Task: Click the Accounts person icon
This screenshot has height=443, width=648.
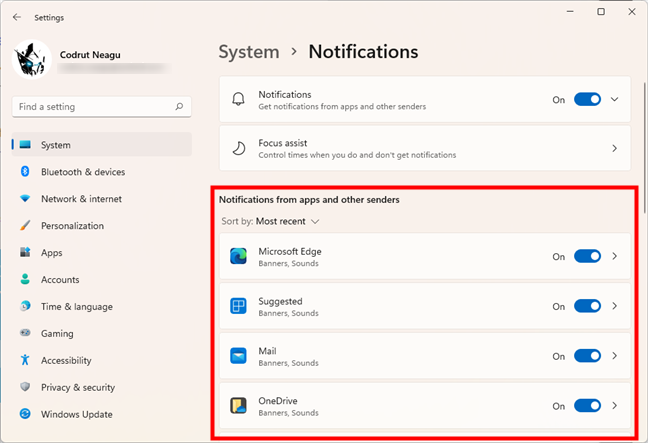Action: (x=25, y=279)
